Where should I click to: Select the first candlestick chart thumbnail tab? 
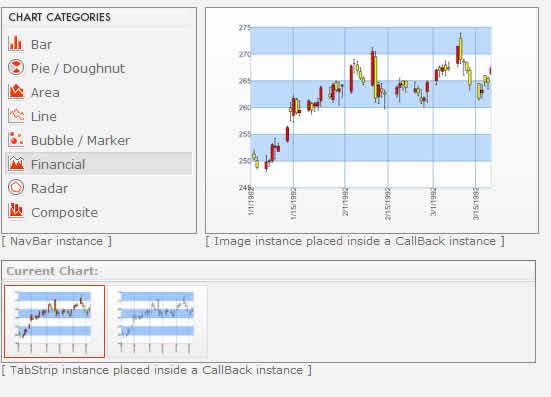[x=54, y=321]
